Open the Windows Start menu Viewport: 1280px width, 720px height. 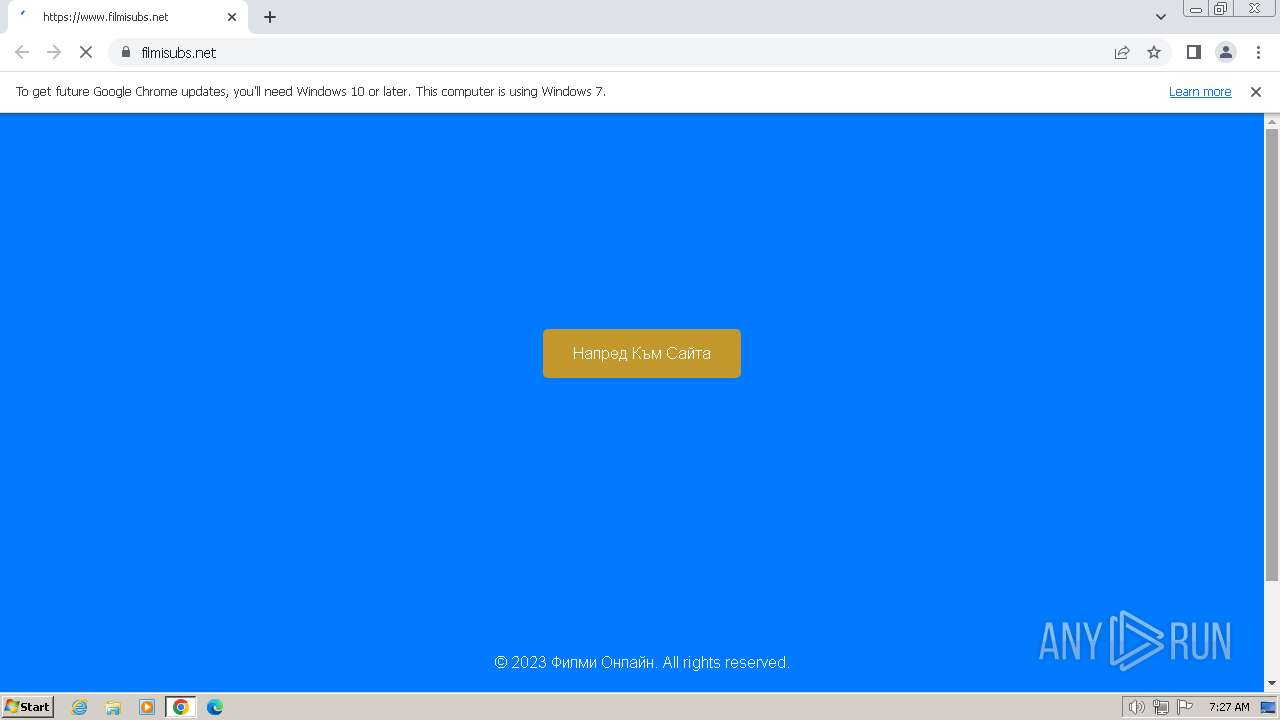point(28,706)
